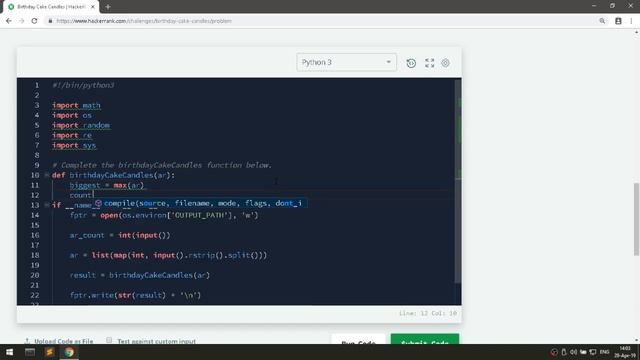Collapse the birthdayCakeCandles function fold marker
The image size is (640, 360).
[47, 175]
